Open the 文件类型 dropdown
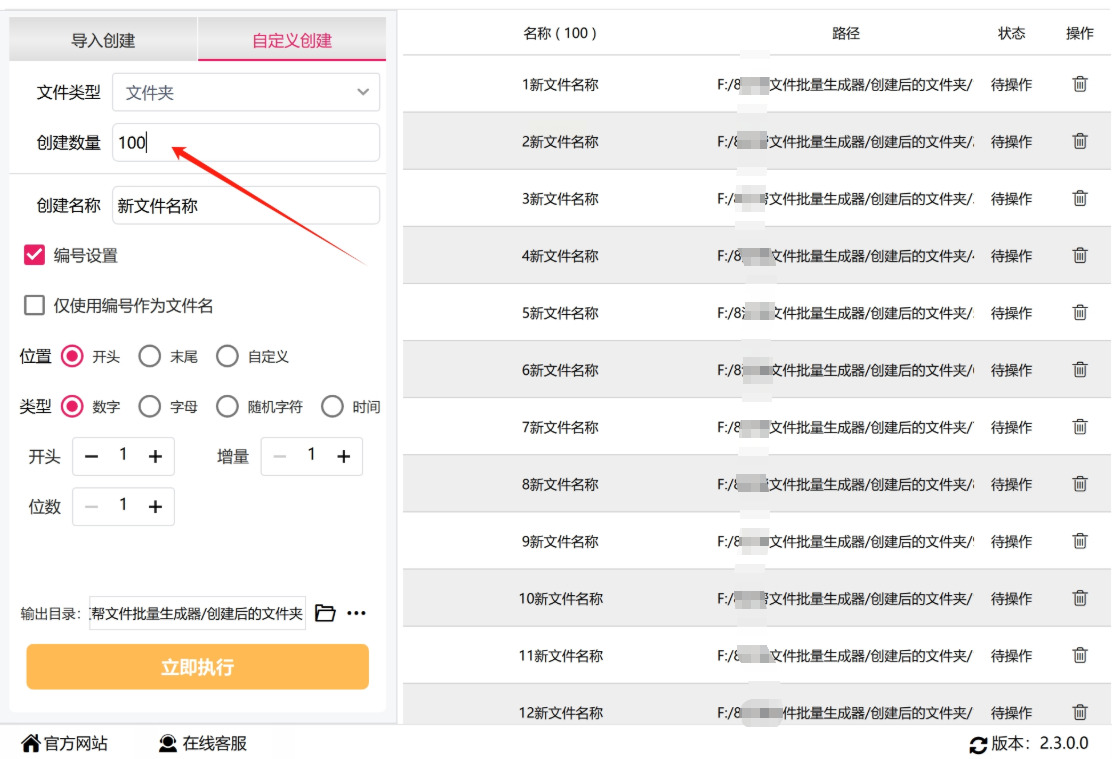This screenshot has height=759, width=1112. tap(246, 92)
